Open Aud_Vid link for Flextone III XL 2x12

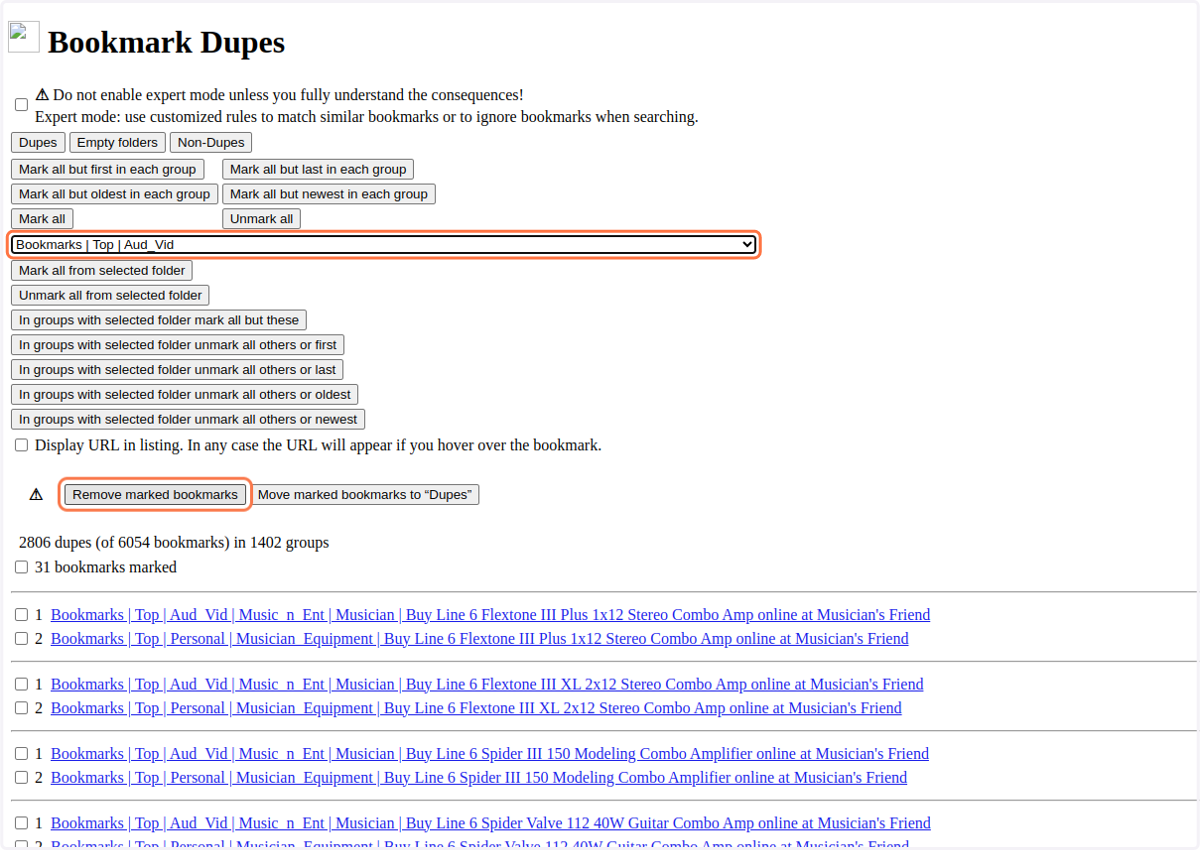(487, 684)
